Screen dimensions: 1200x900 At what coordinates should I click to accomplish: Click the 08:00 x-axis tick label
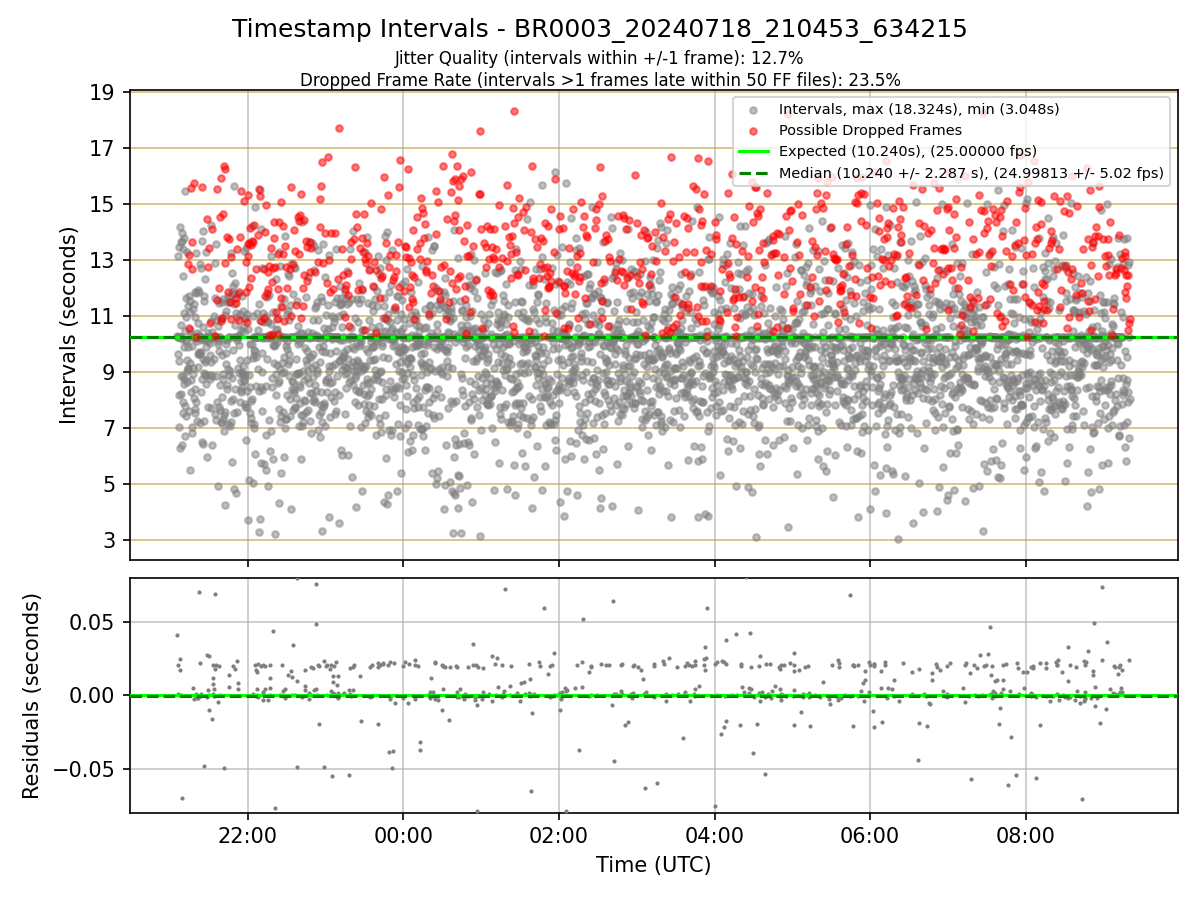[1025, 834]
